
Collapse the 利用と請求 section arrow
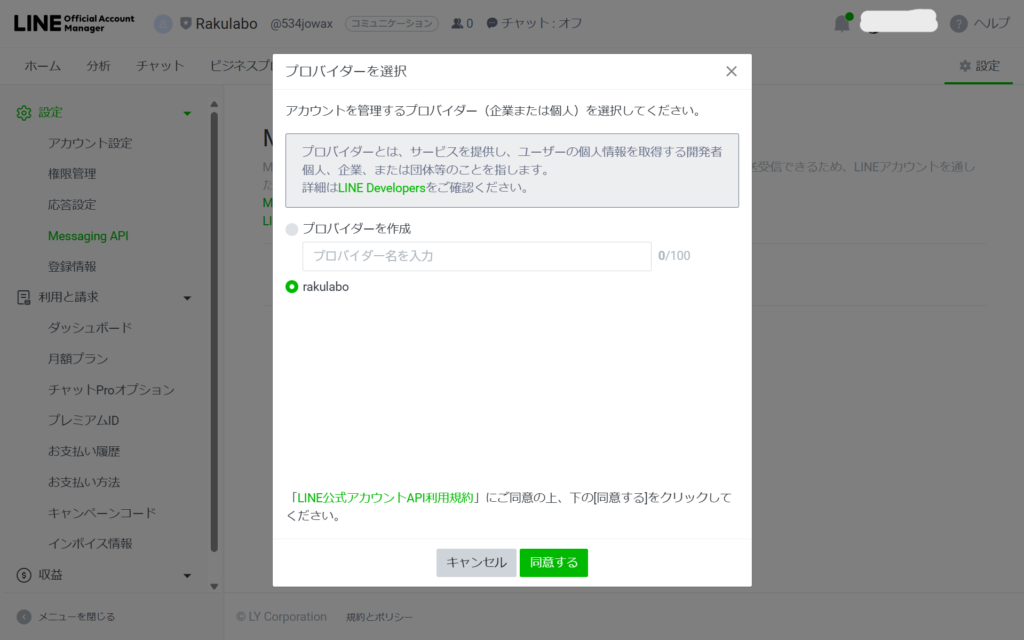[187, 298]
